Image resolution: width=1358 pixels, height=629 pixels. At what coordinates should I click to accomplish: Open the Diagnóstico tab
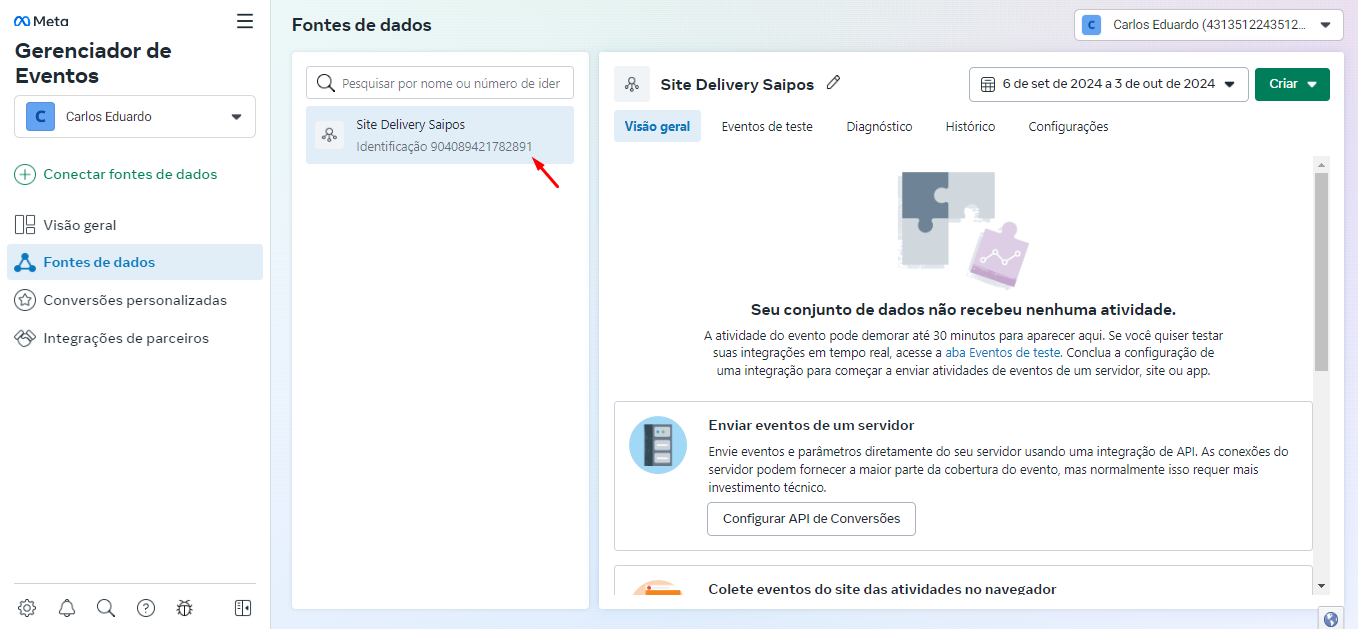879,127
